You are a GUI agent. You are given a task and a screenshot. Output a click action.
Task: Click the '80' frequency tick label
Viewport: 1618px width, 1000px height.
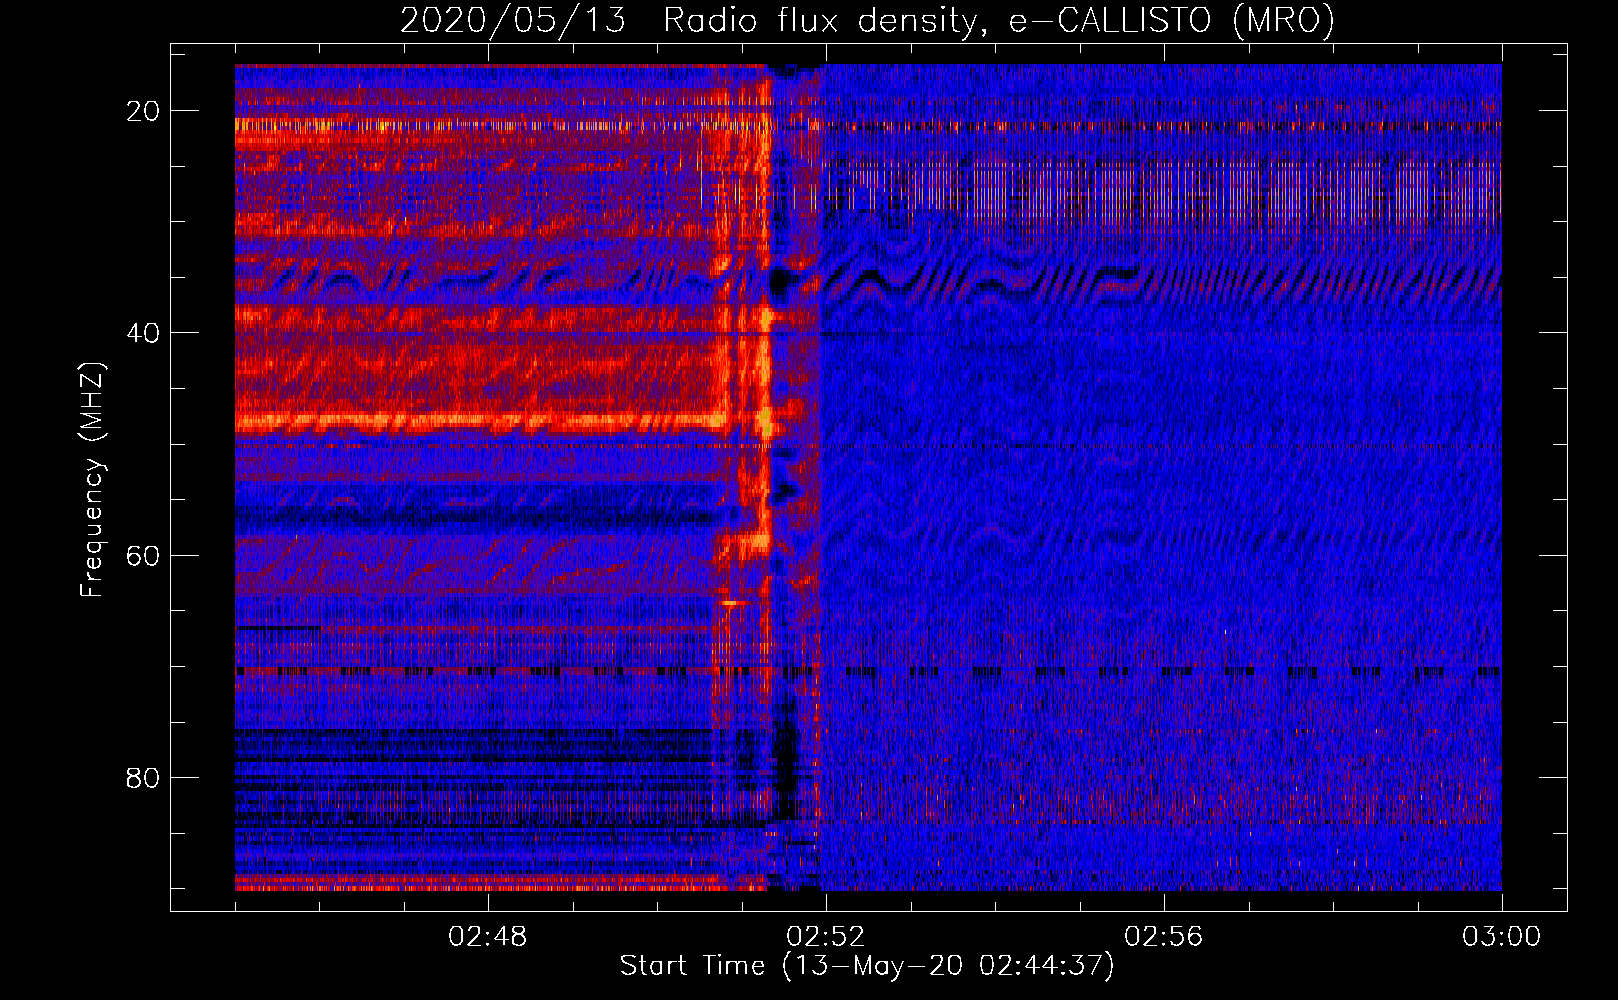pos(143,777)
